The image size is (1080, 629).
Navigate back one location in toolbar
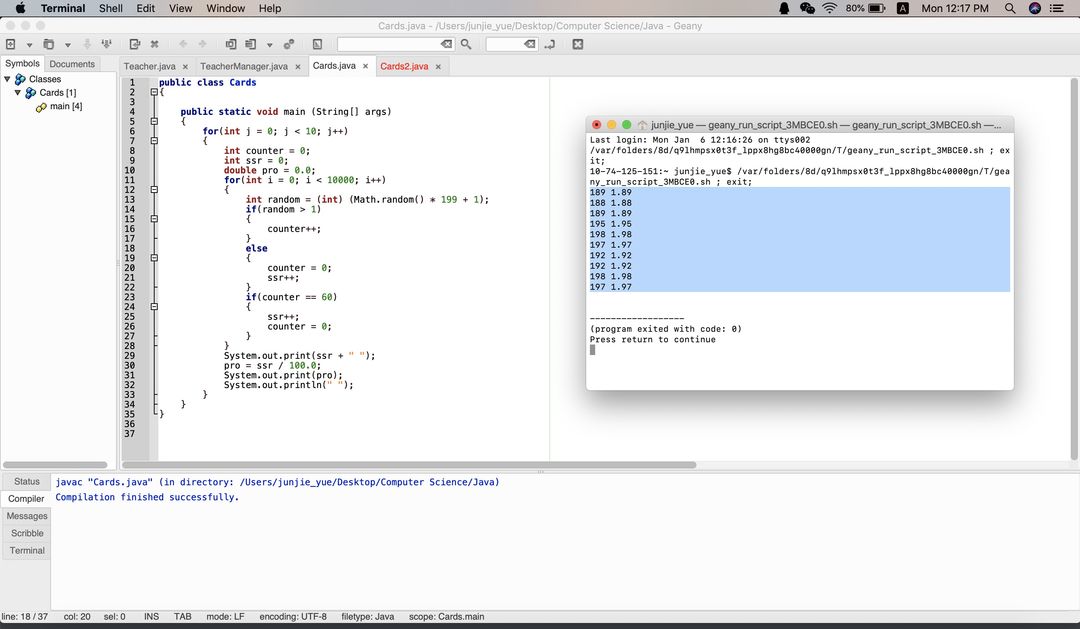183,44
